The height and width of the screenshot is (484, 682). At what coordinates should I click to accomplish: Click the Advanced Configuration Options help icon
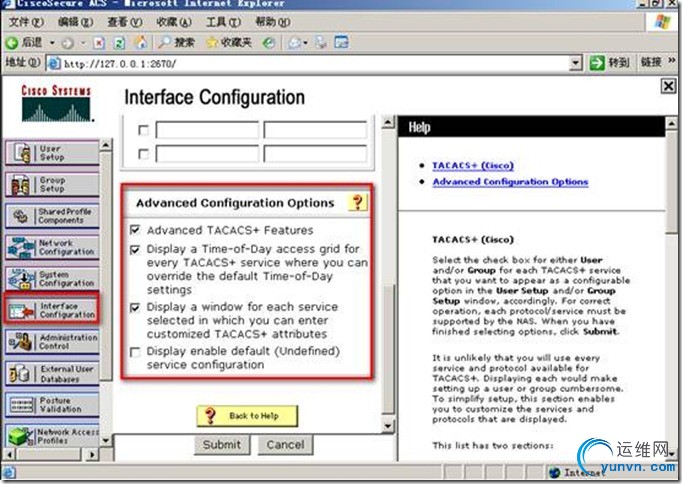[x=358, y=202]
